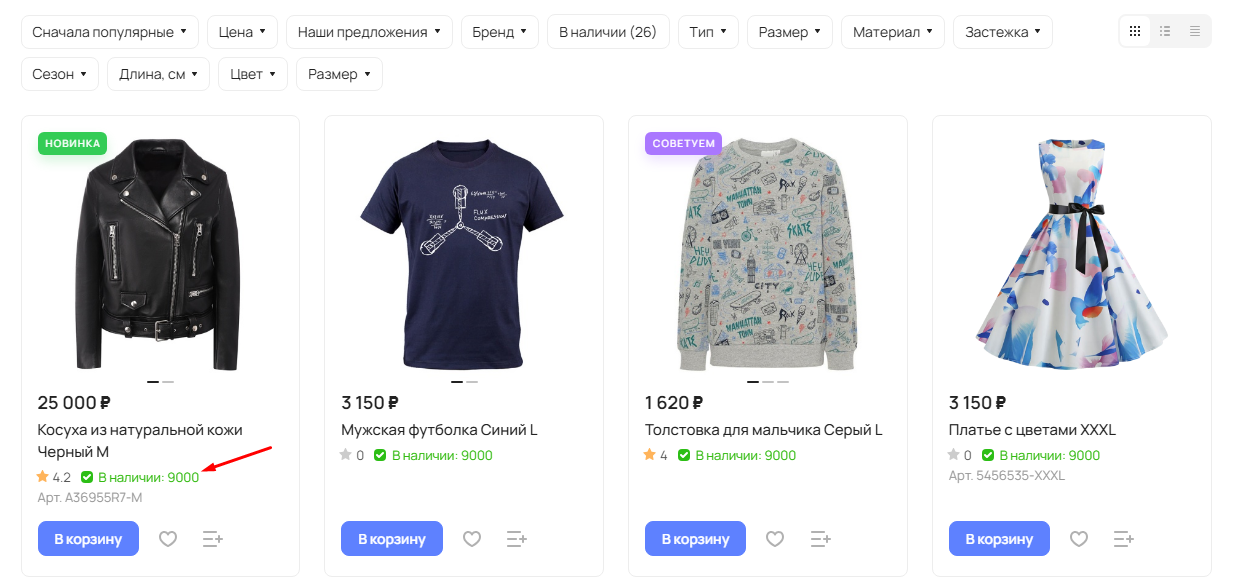The height and width of the screenshot is (582, 1252).
Task: Open the 'Сначала популярные' sort dropdown
Action: click(110, 32)
